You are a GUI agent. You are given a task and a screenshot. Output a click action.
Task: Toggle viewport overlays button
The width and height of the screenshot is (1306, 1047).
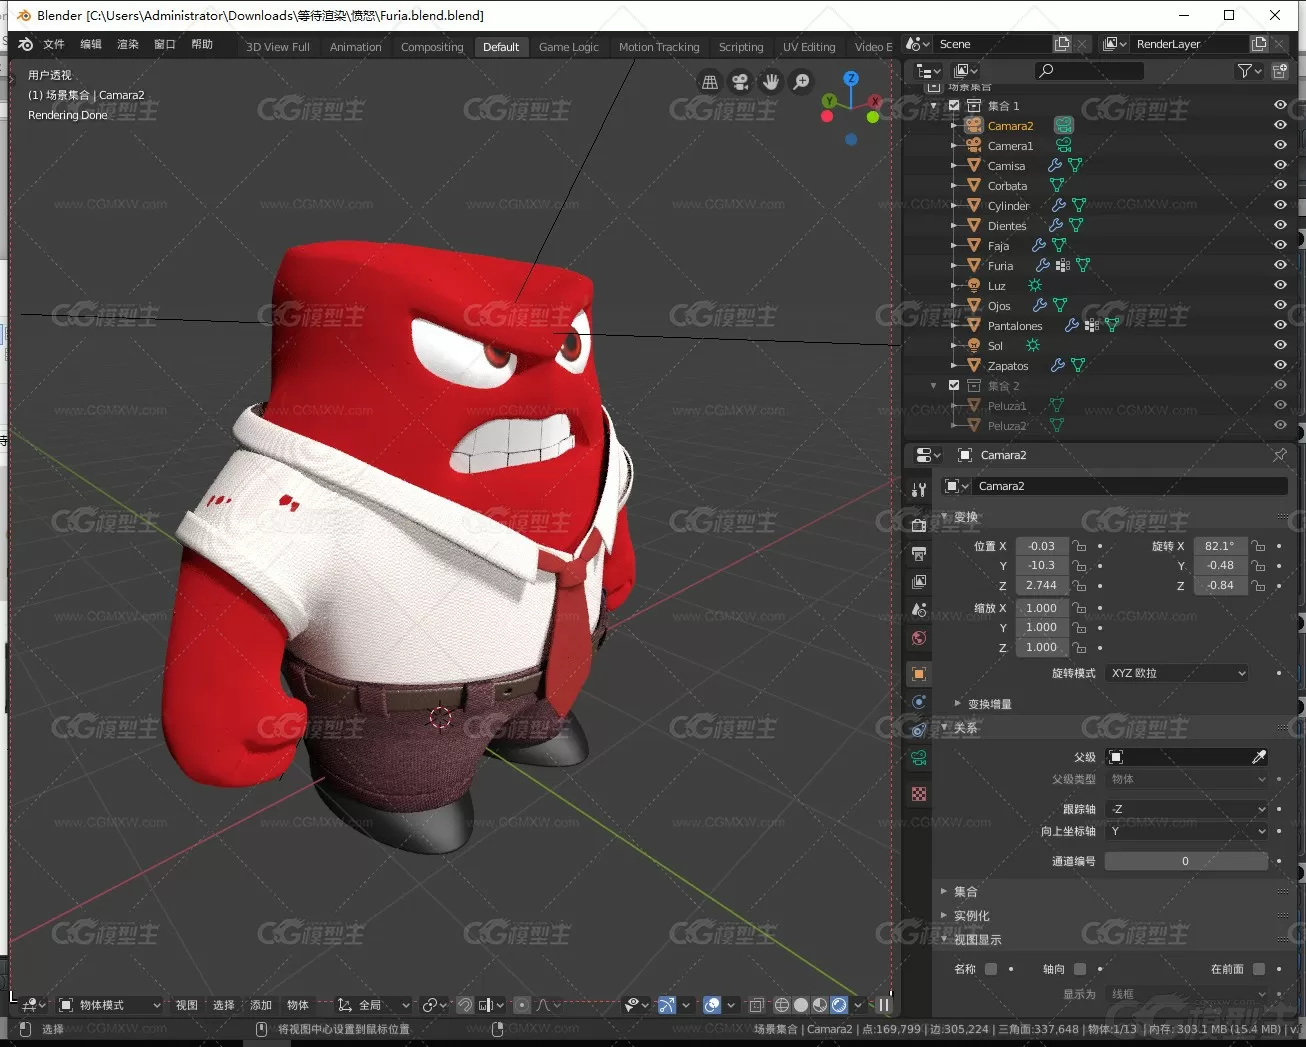point(712,1005)
